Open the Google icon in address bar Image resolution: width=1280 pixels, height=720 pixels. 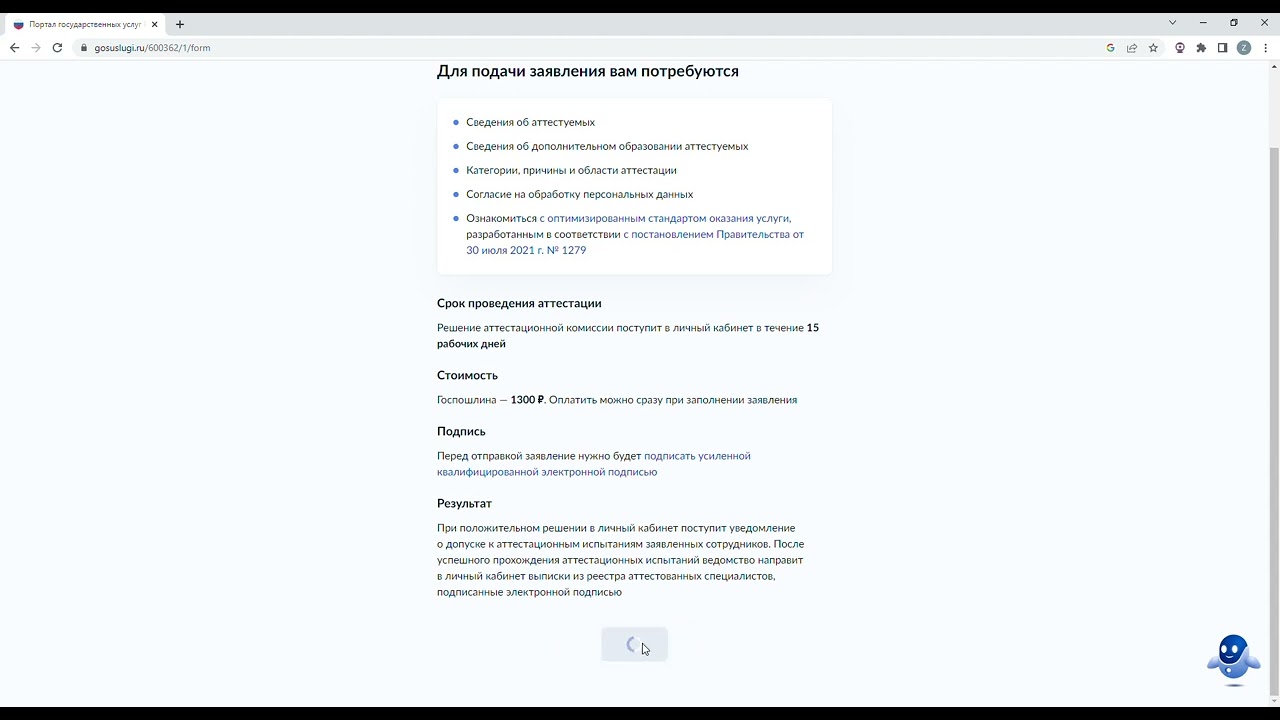[1110, 48]
